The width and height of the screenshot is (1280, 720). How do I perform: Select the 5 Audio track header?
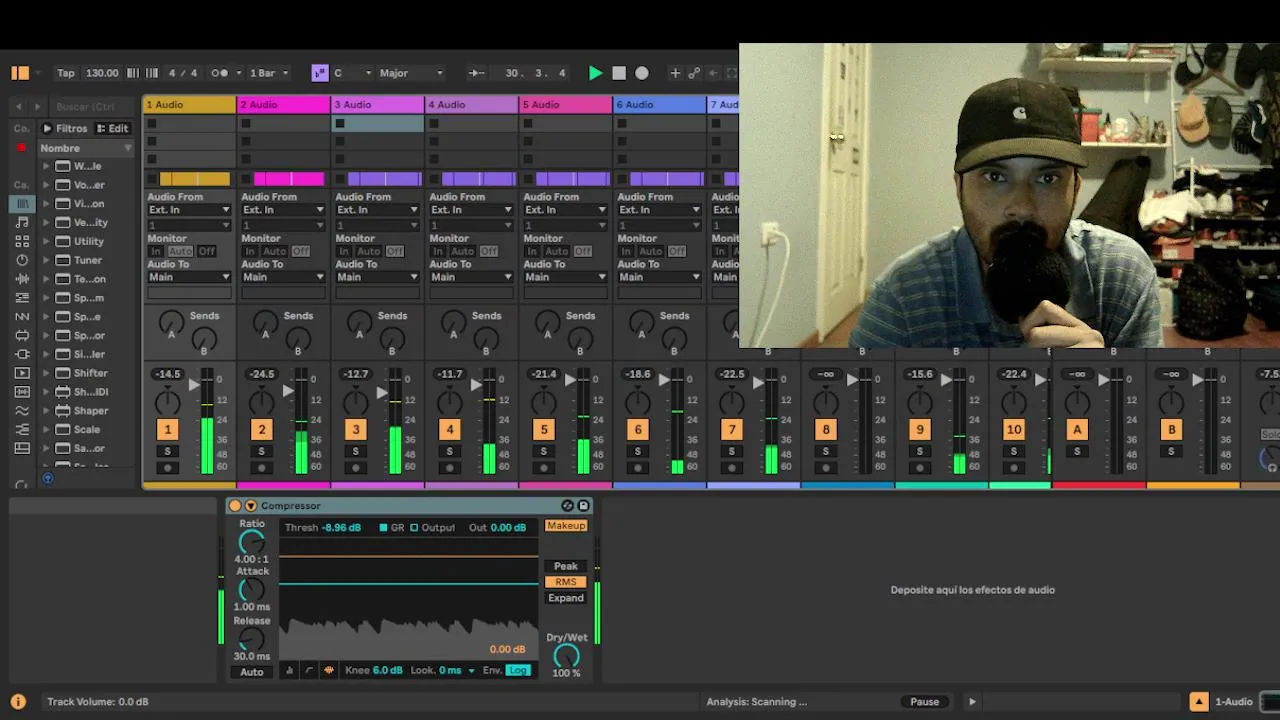[x=566, y=104]
